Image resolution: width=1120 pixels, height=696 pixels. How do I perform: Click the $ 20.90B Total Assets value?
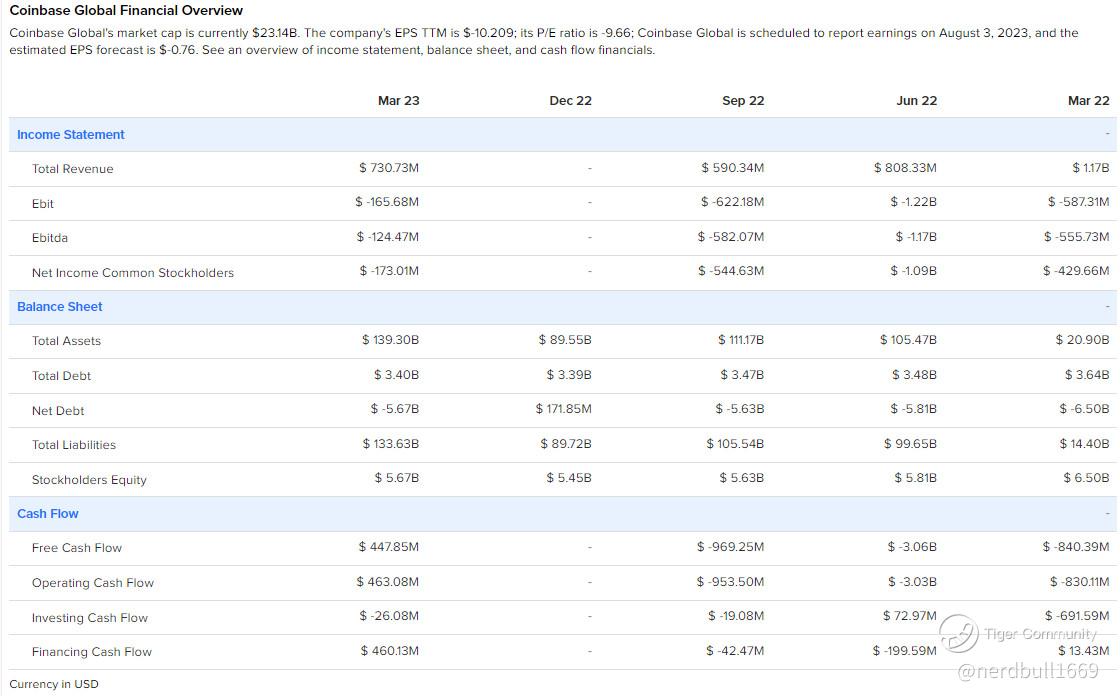(x=1082, y=340)
